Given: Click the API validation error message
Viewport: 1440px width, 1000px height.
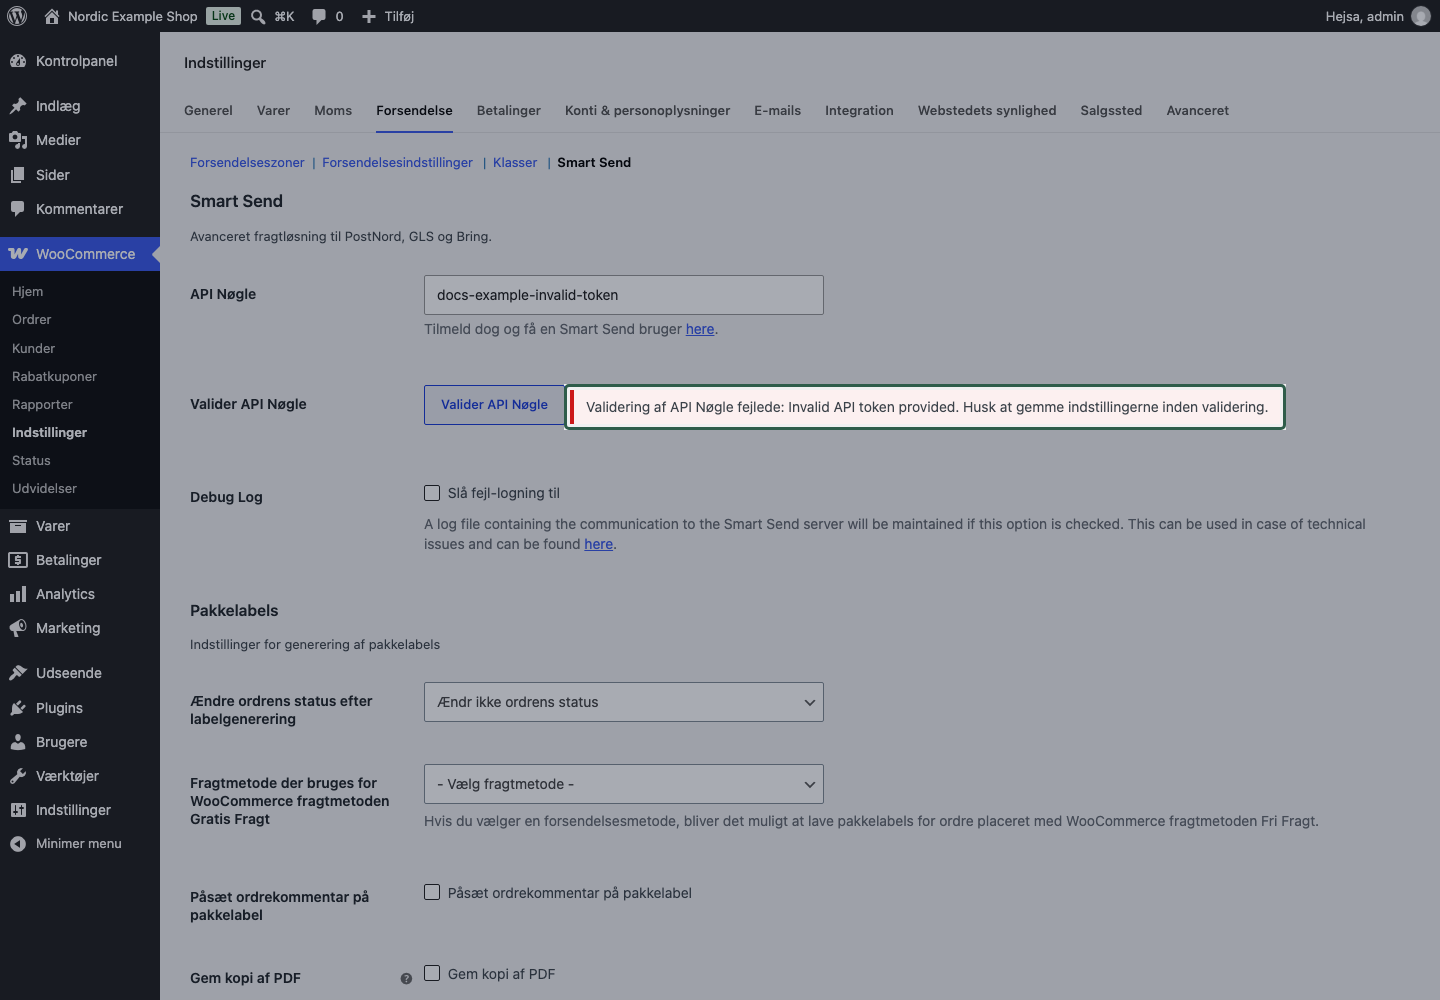Looking at the screenshot, I should point(925,407).
